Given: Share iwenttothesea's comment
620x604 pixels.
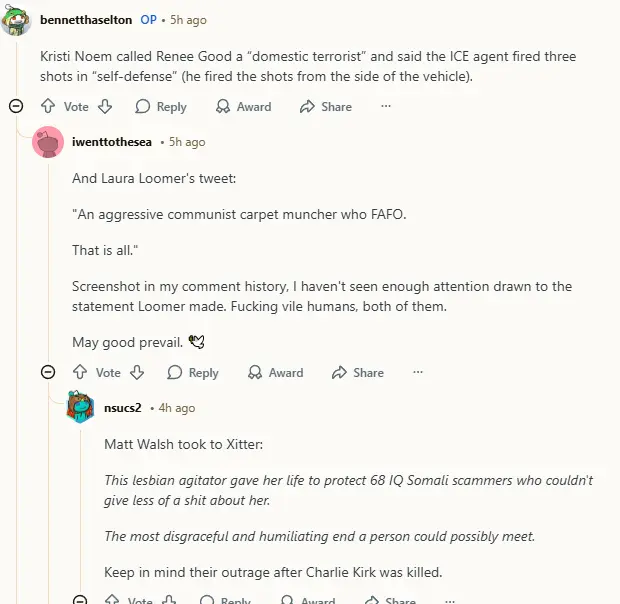Looking at the screenshot, I should pyautogui.click(x=358, y=372).
